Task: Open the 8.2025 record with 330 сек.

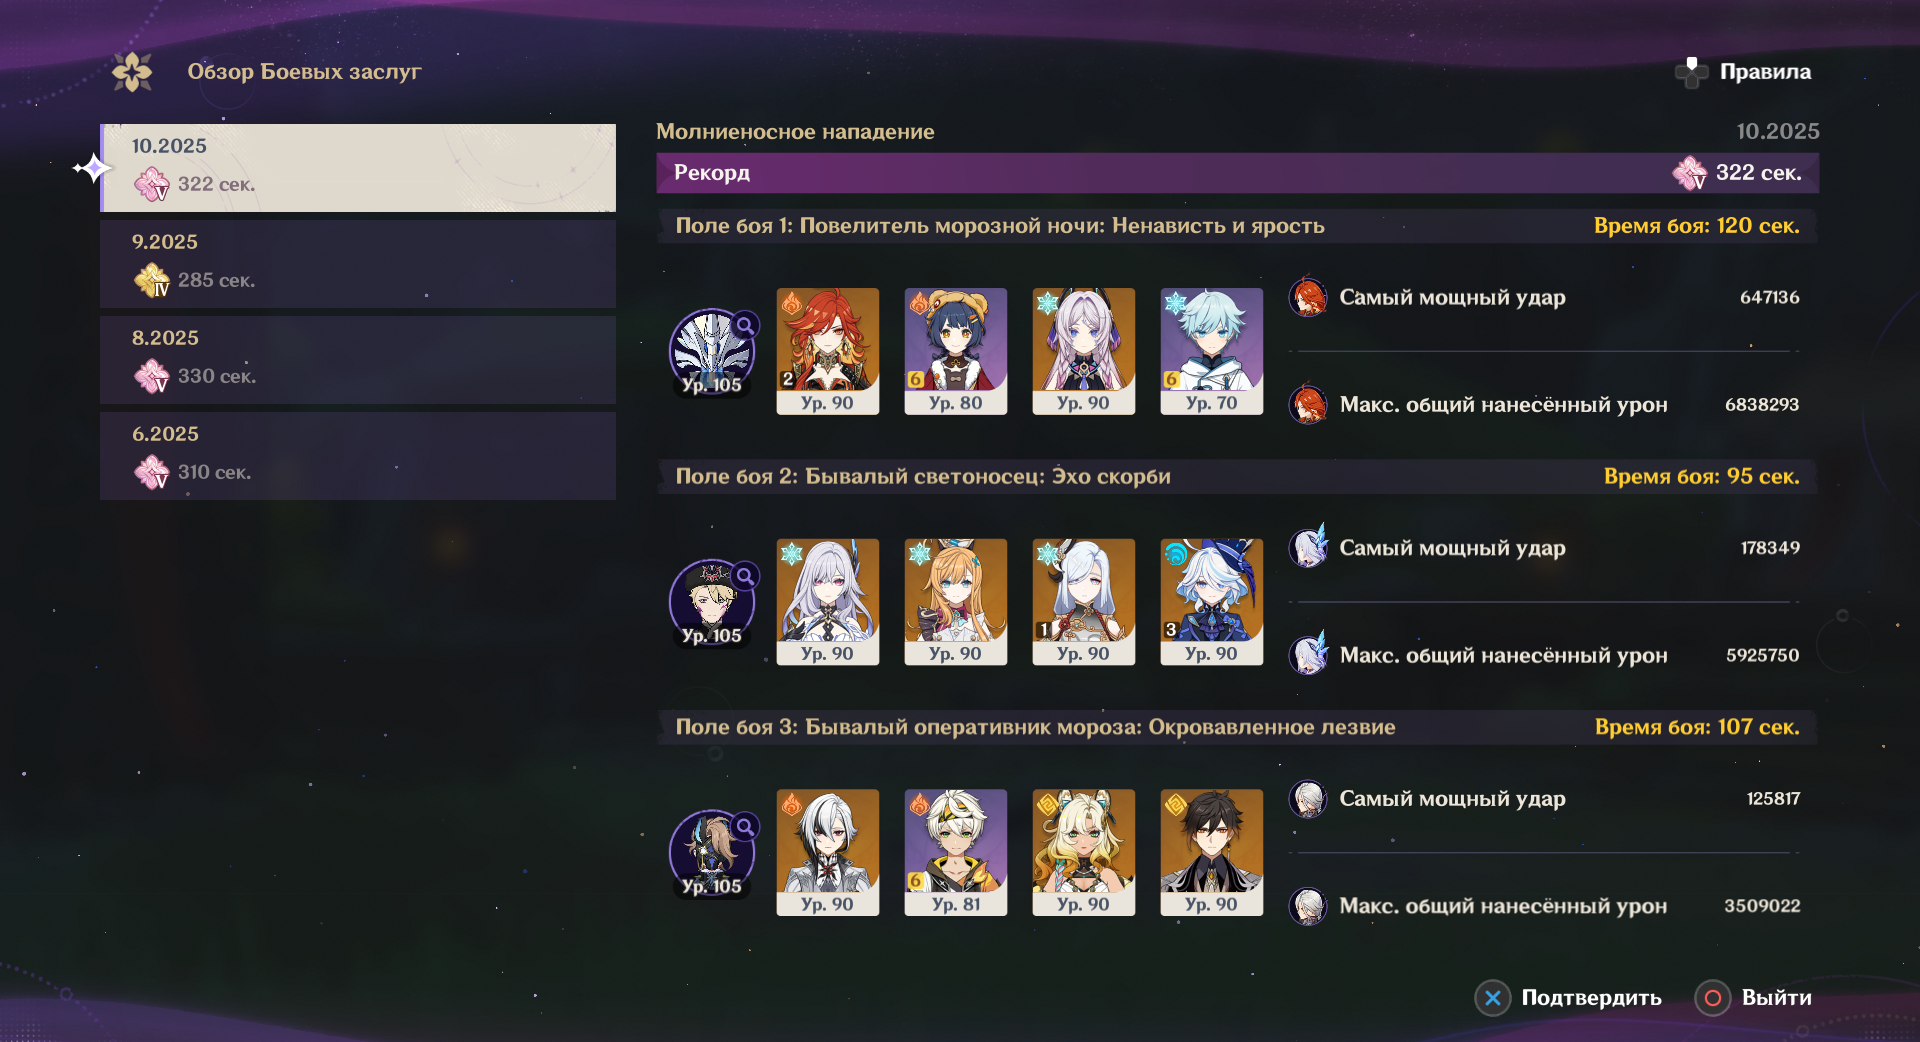Action: pyautogui.click(x=358, y=359)
